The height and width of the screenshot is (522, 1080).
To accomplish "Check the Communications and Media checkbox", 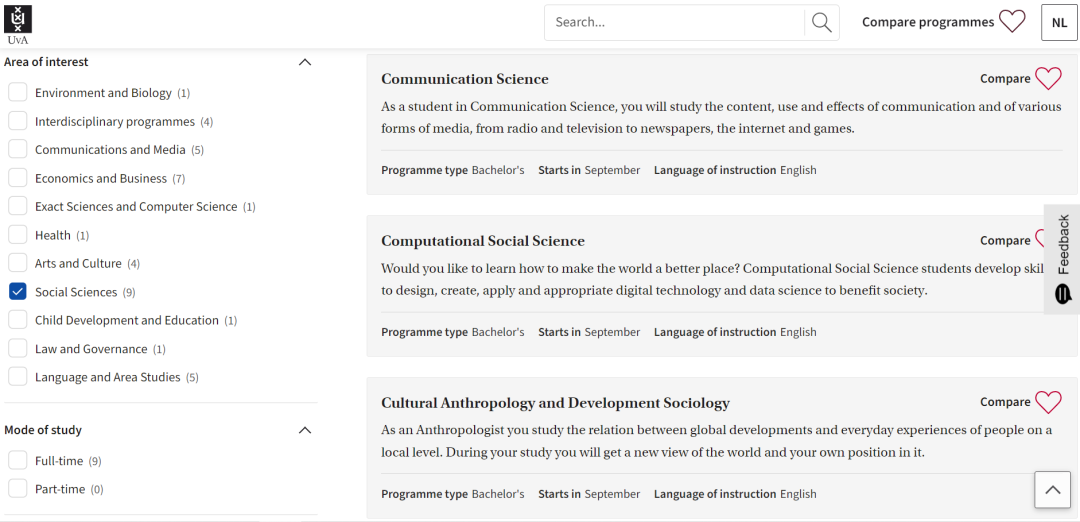I will point(18,149).
